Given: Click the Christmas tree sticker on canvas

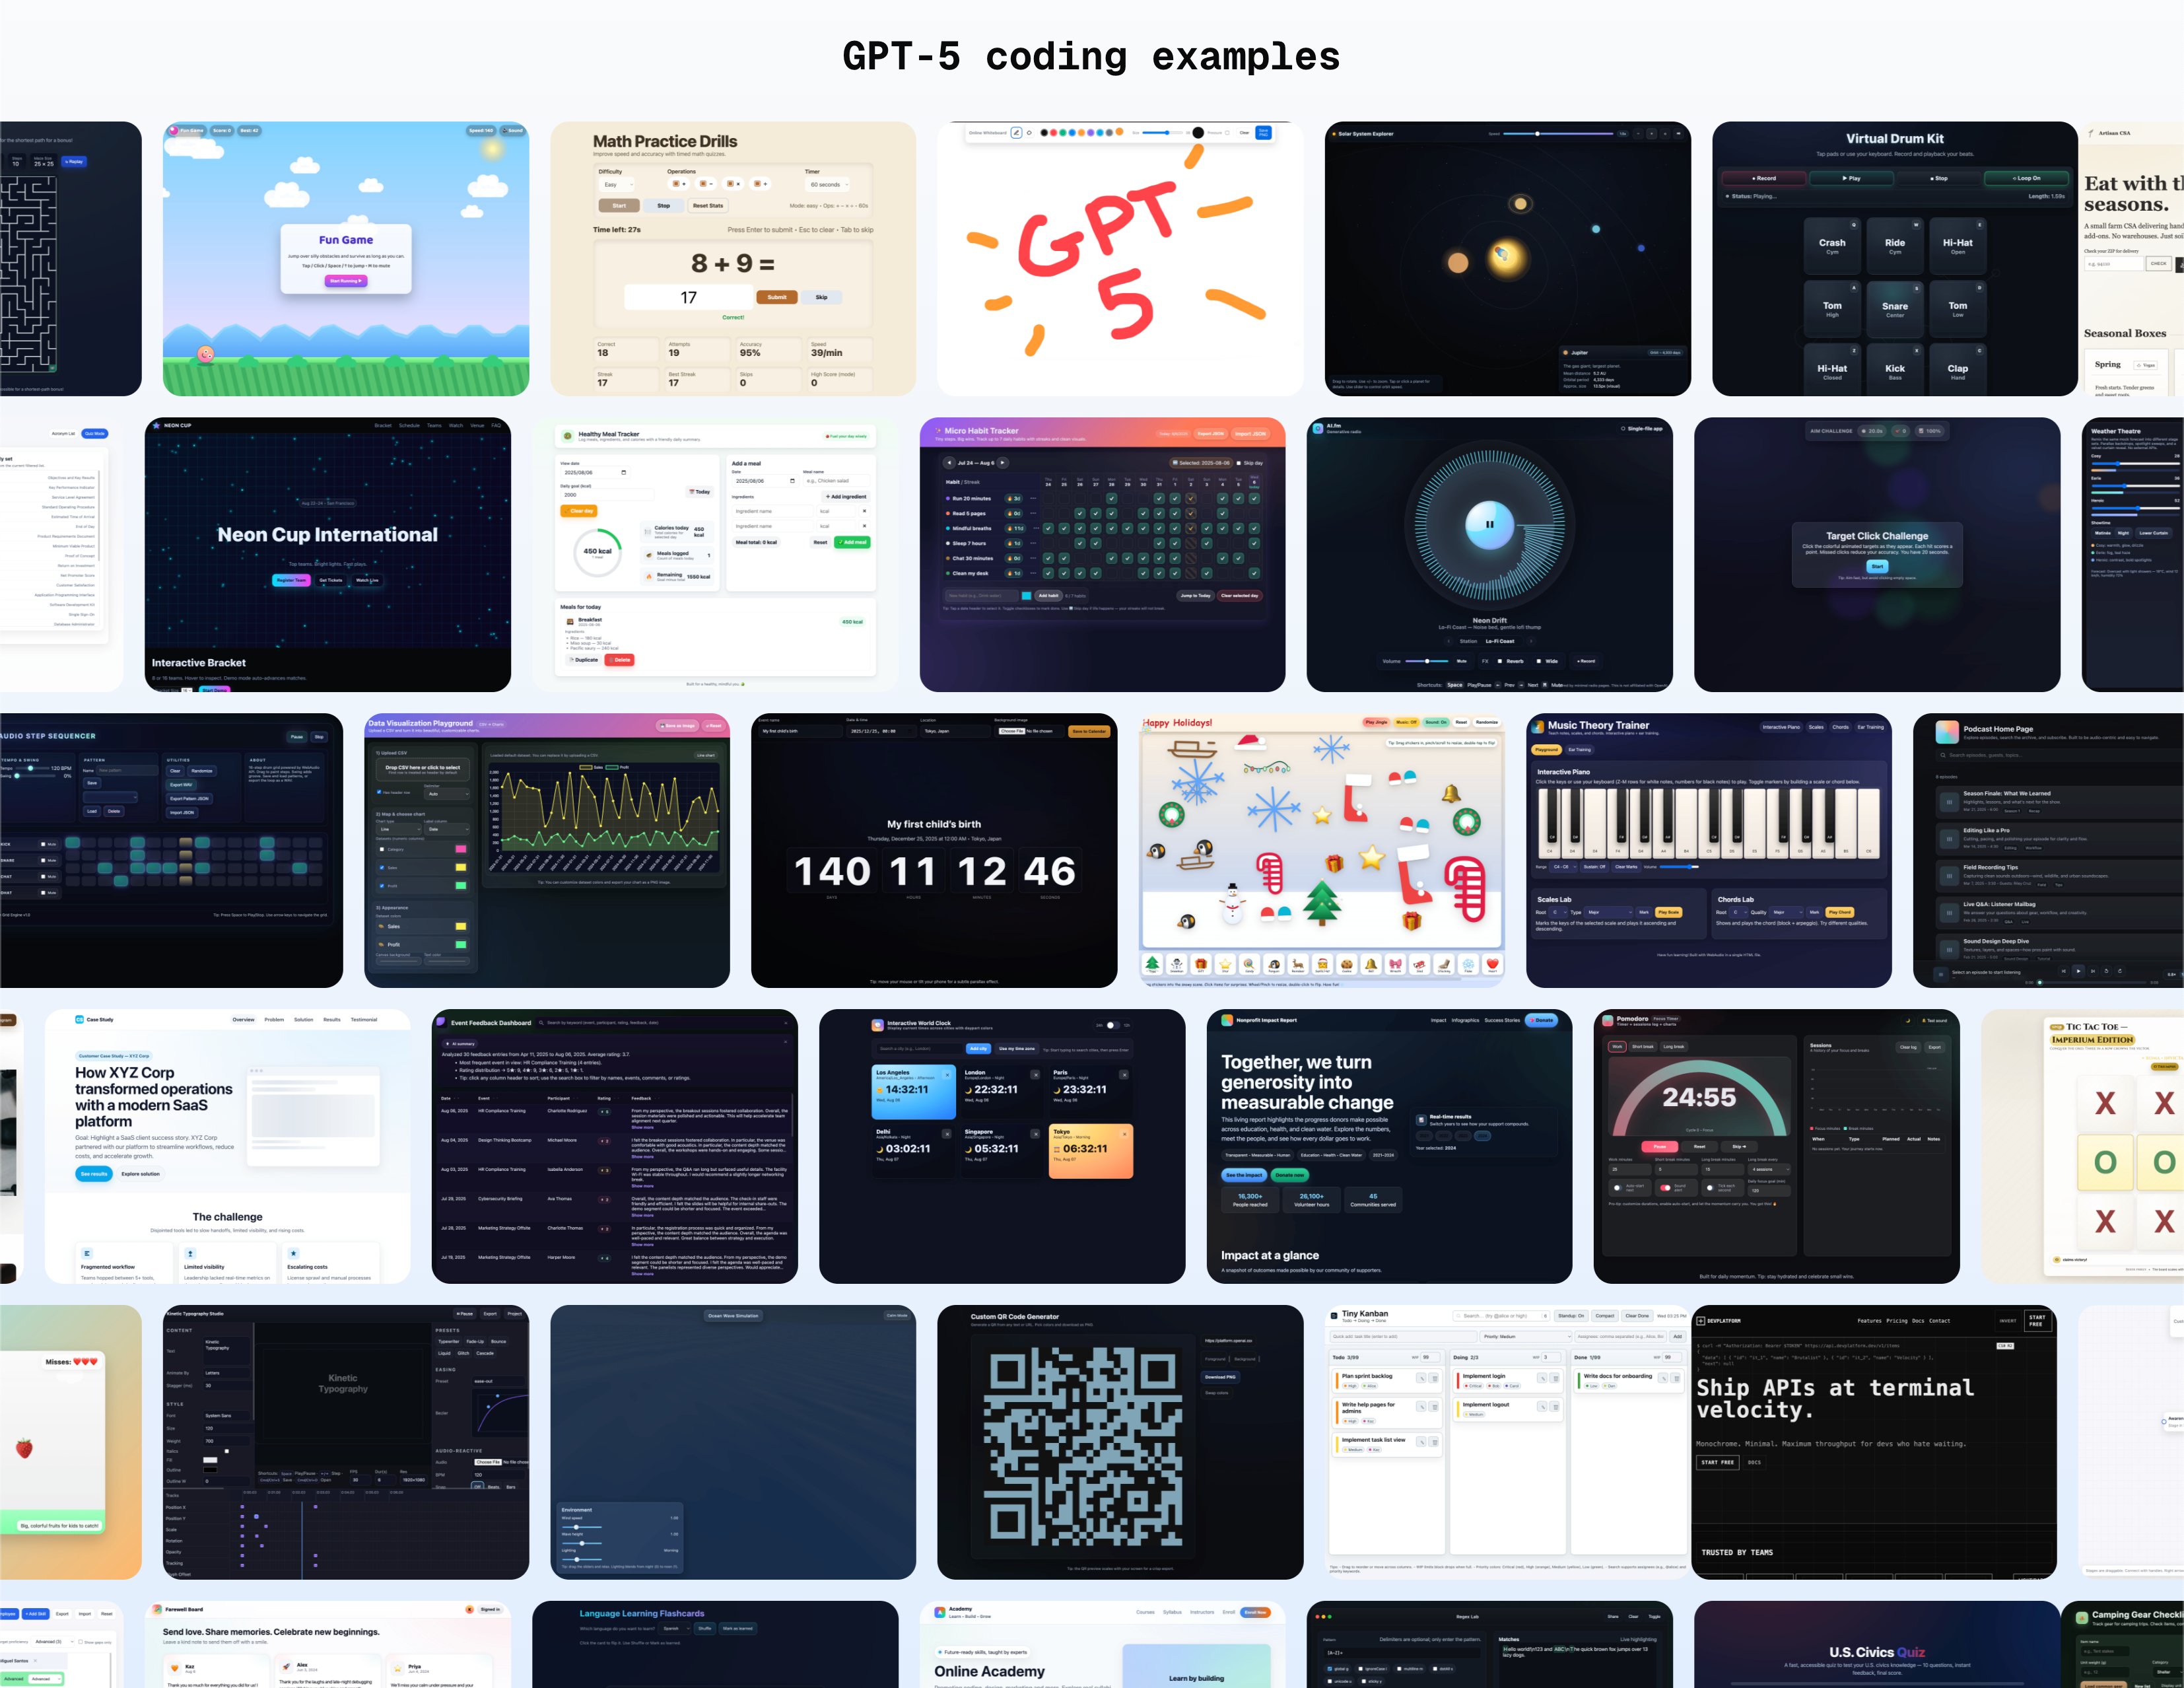Looking at the screenshot, I should [1322, 902].
